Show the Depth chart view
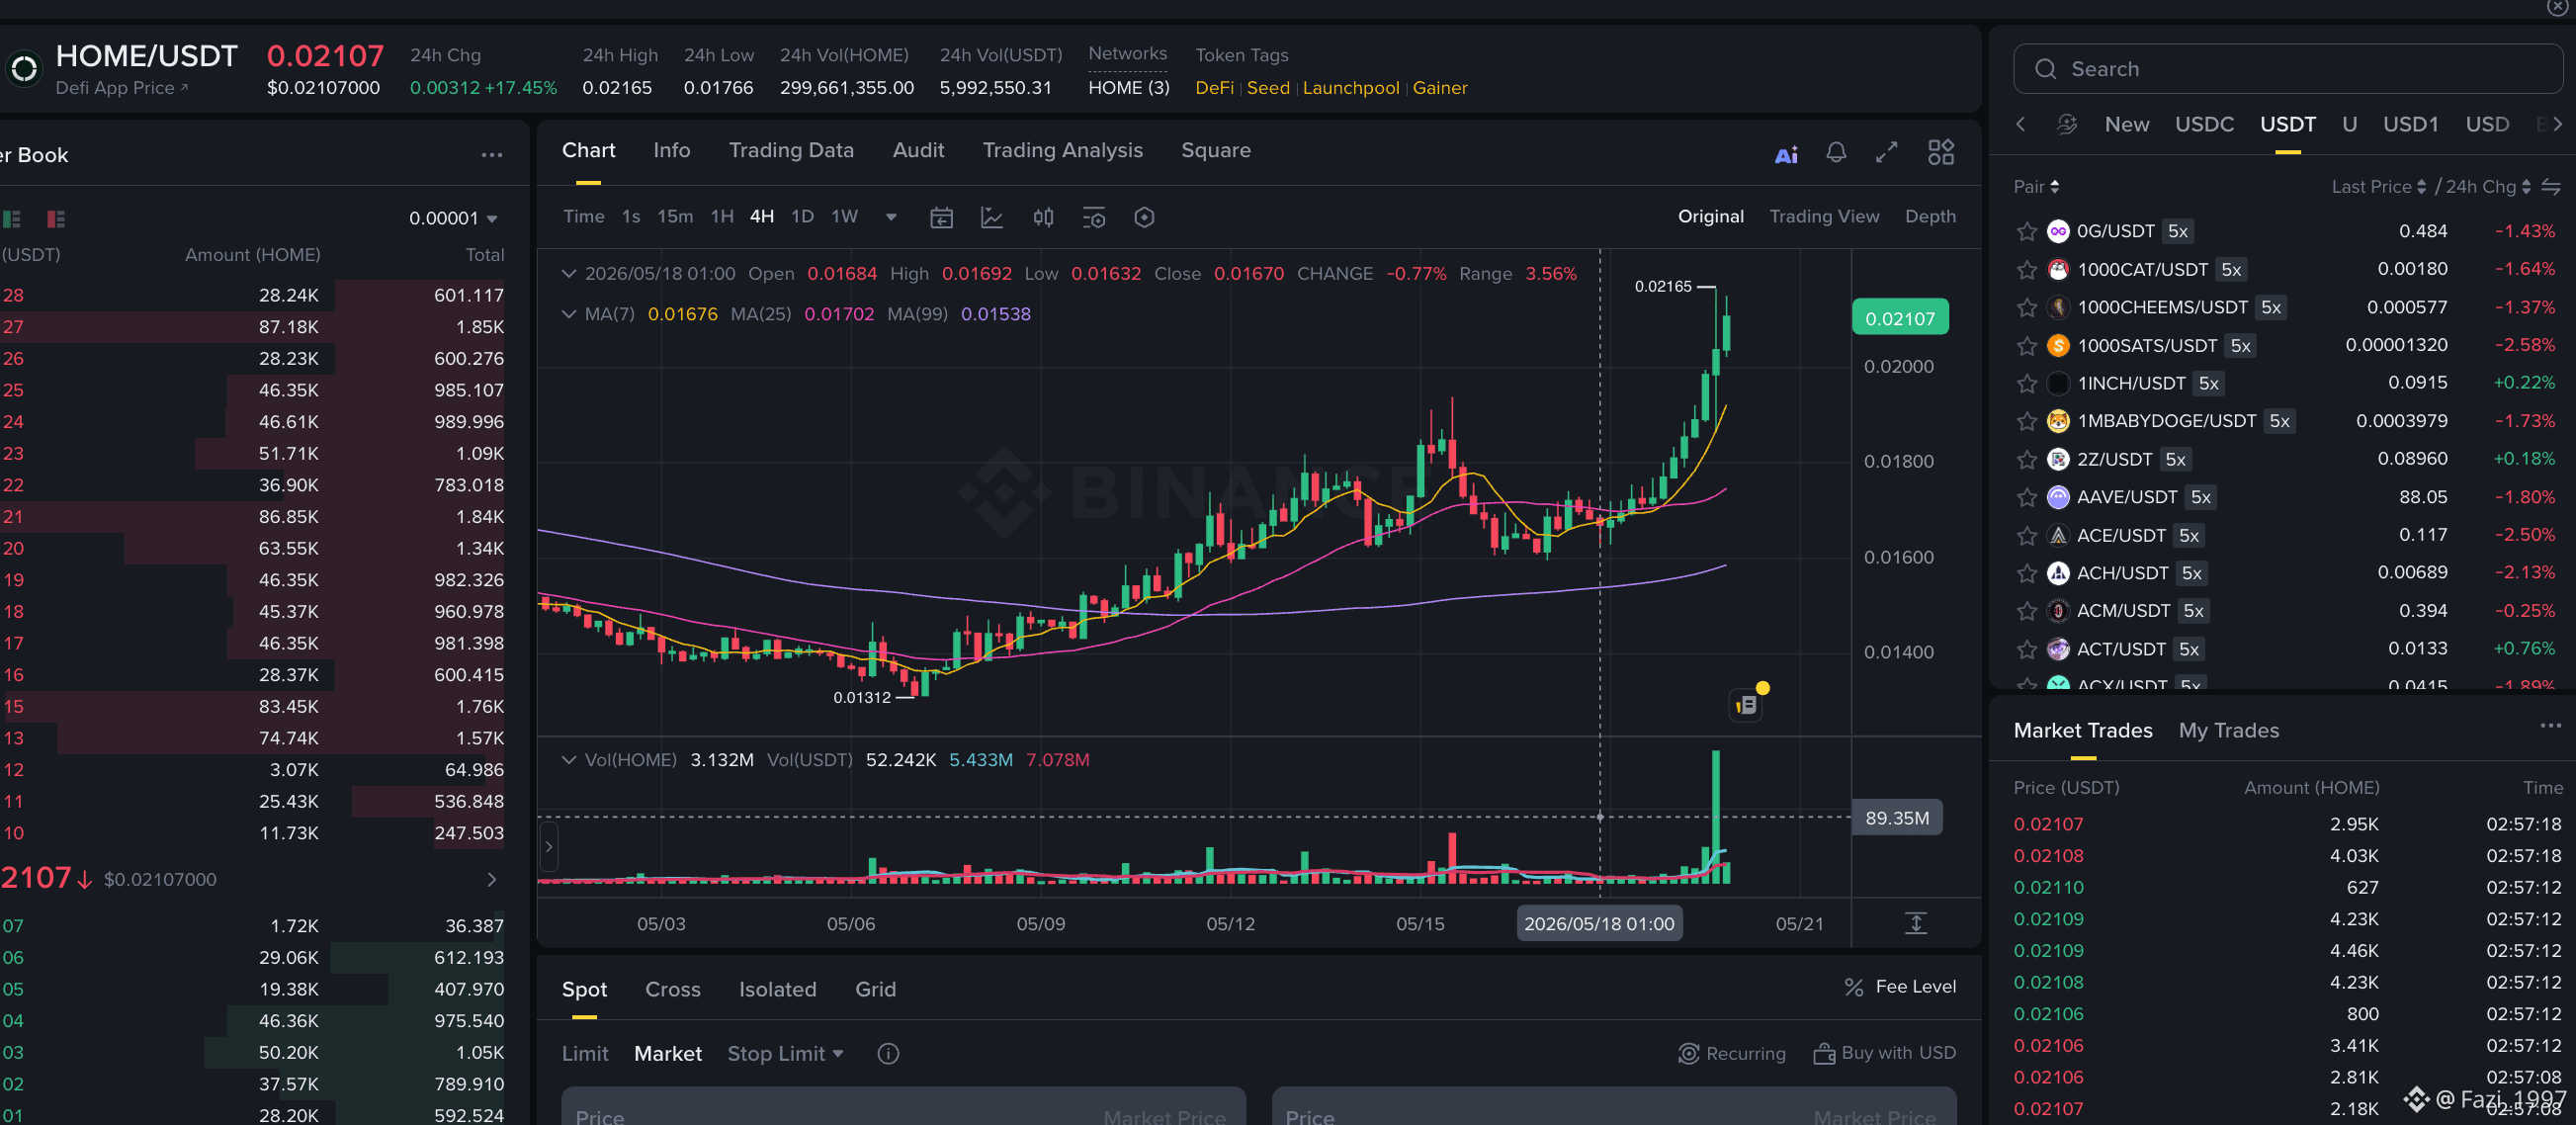 (x=1929, y=216)
